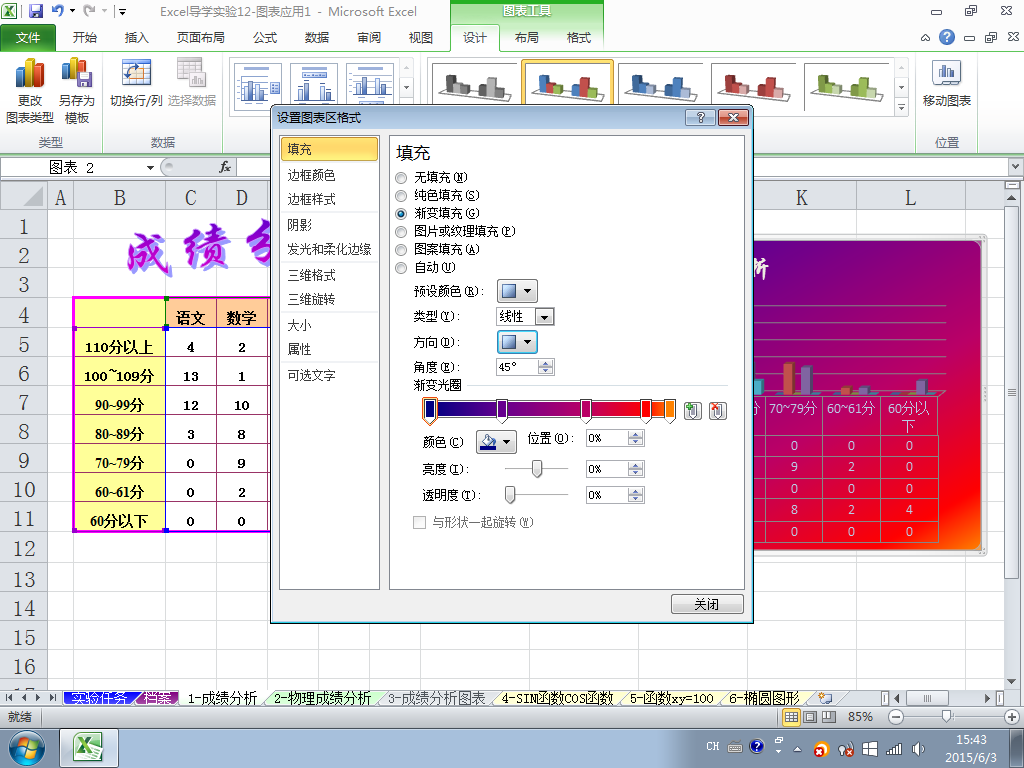The image size is (1024, 768).
Task: Open the Customize Quick Access Toolbar dropdown
Action: tap(121, 11)
